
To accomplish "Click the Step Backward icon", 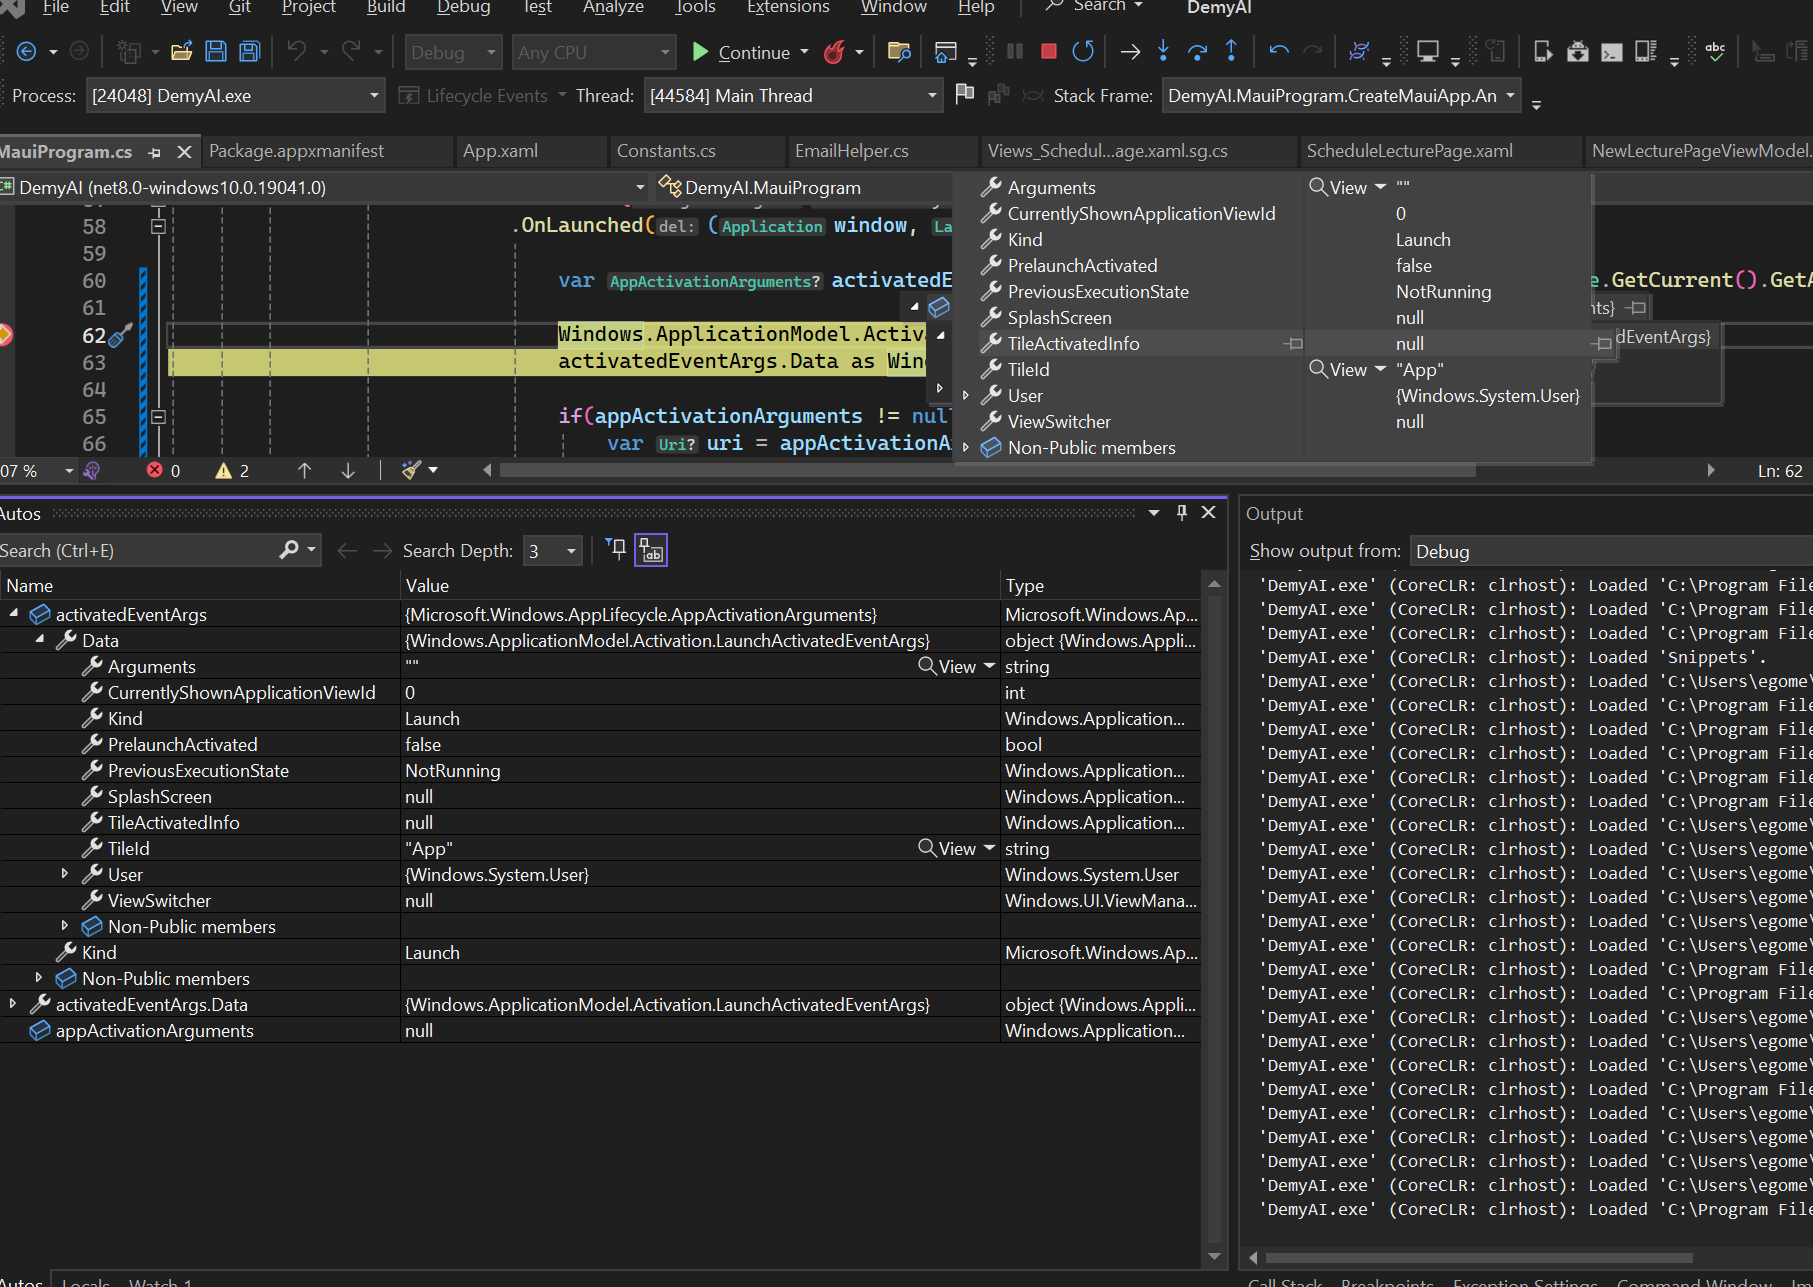I will click(1279, 51).
